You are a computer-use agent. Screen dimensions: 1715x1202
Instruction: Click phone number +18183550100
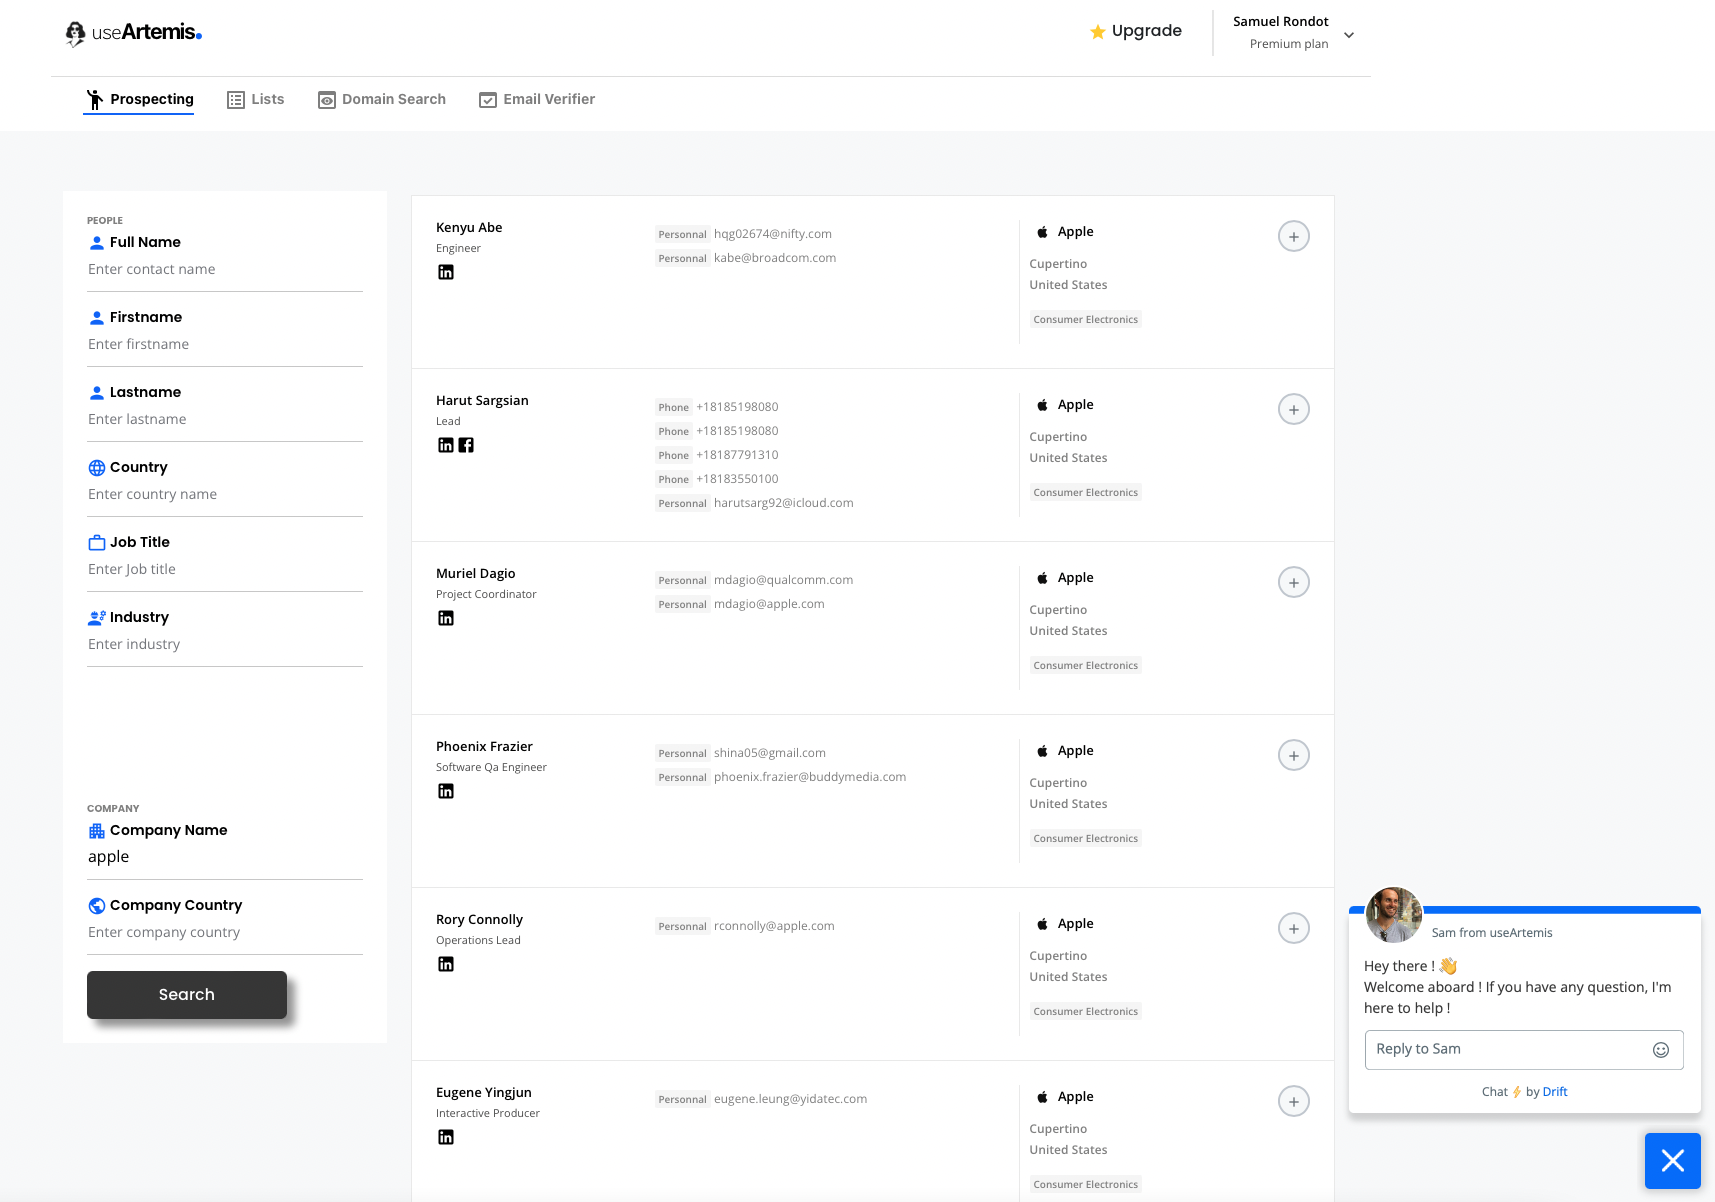click(x=737, y=479)
